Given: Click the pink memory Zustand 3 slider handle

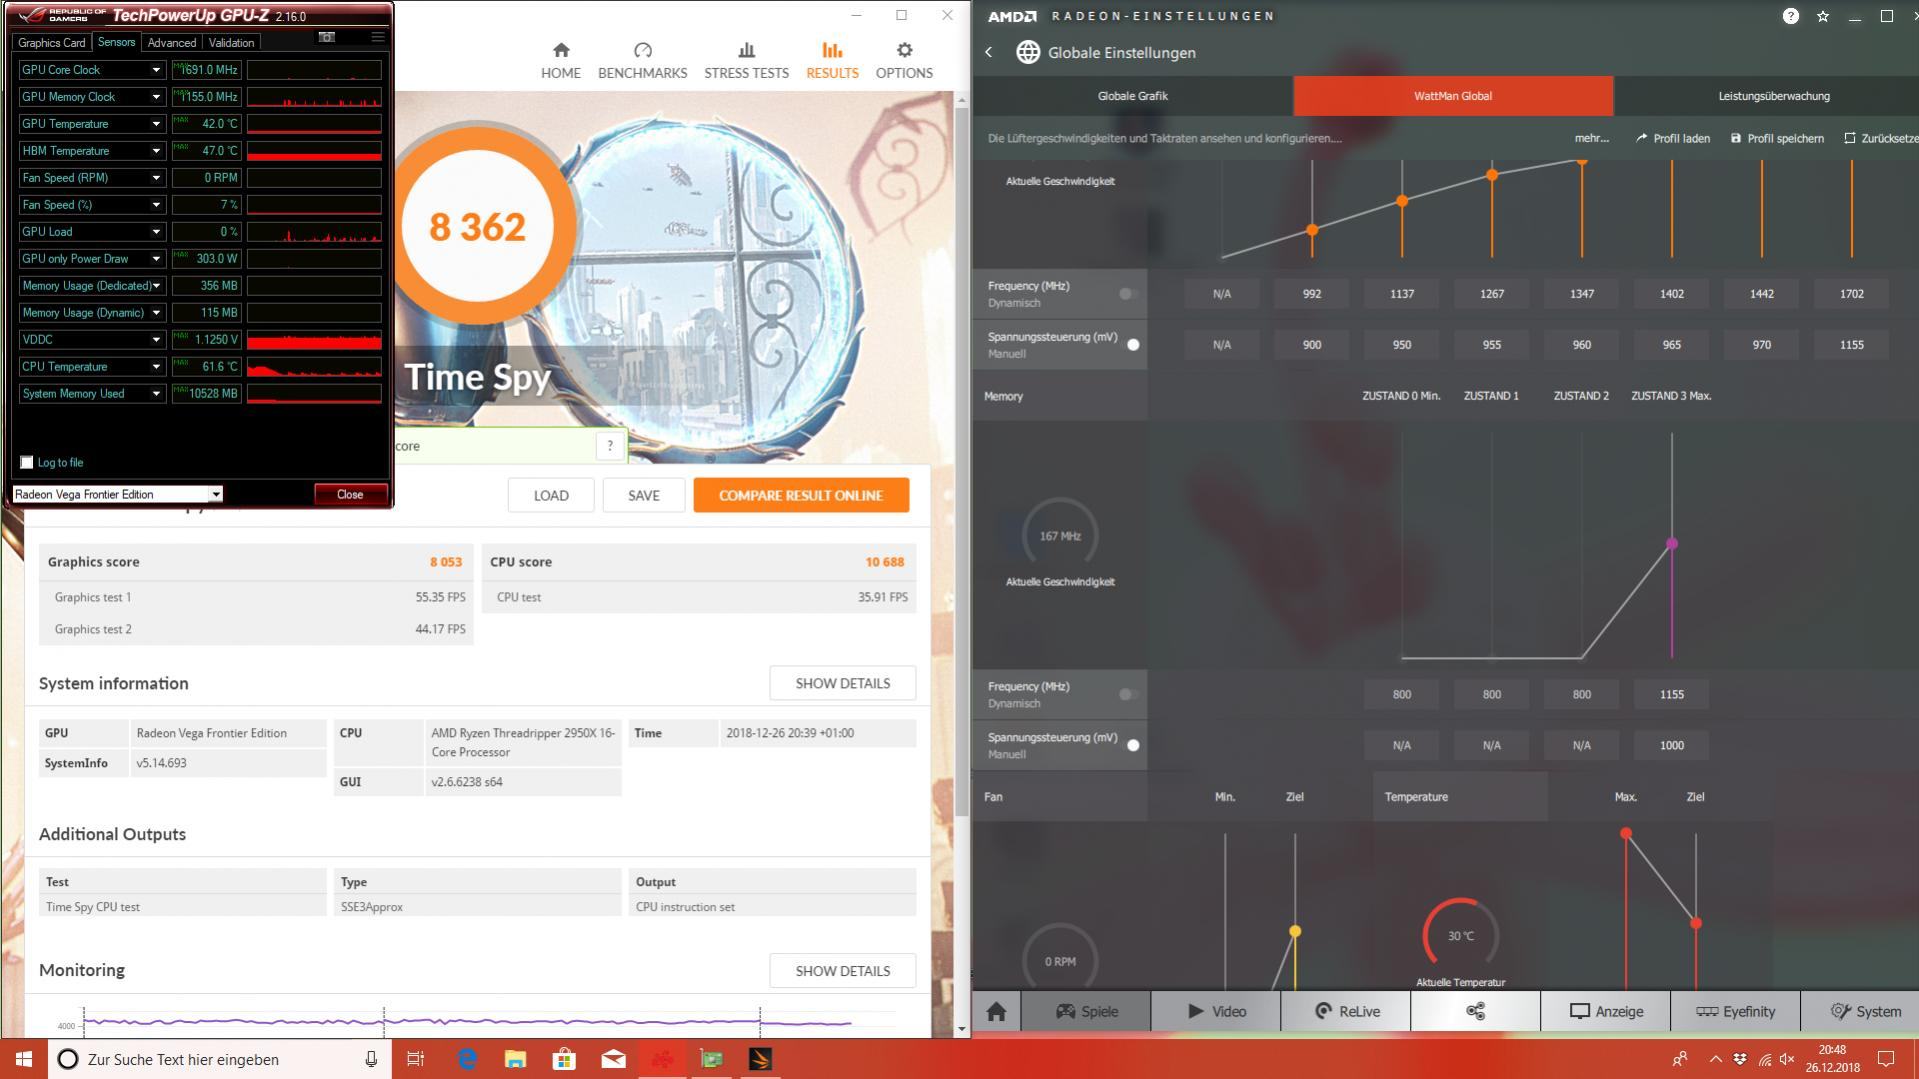Looking at the screenshot, I should 1672,544.
